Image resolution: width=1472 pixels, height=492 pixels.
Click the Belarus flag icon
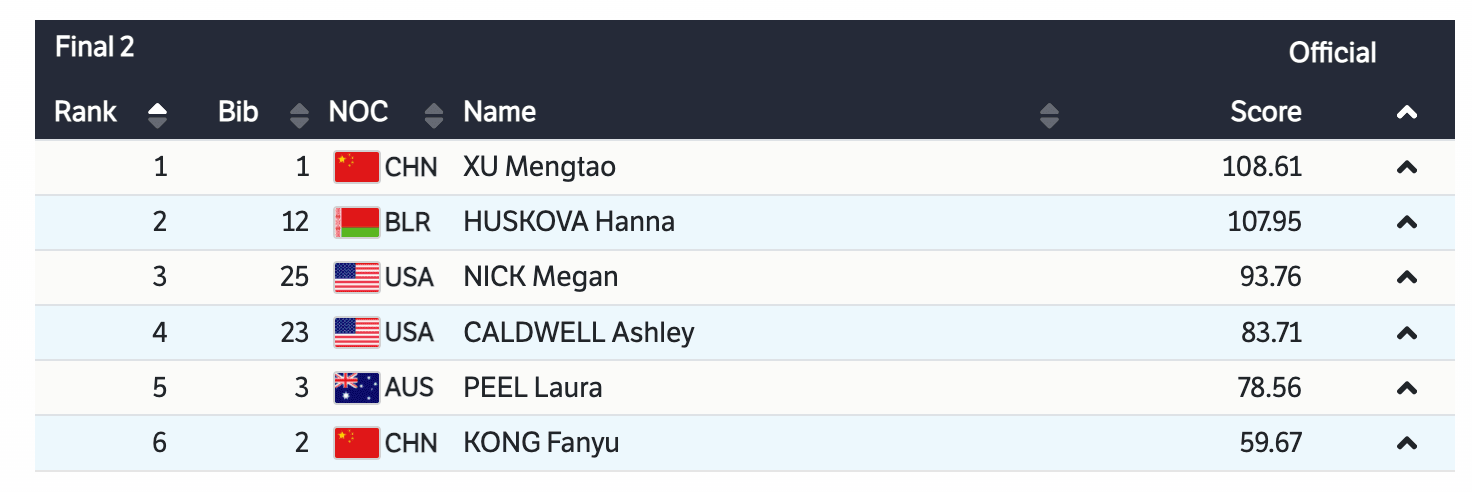point(356,222)
